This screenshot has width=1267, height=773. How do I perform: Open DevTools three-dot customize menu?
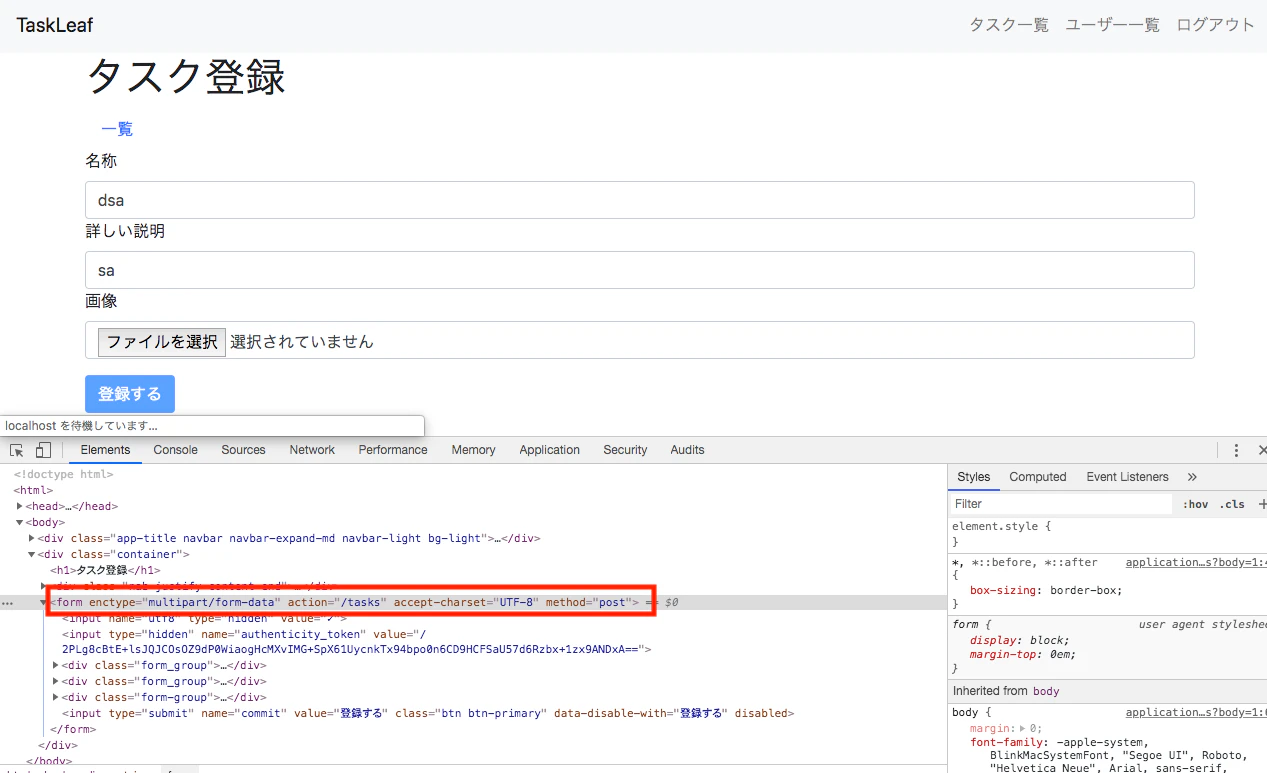(1236, 450)
